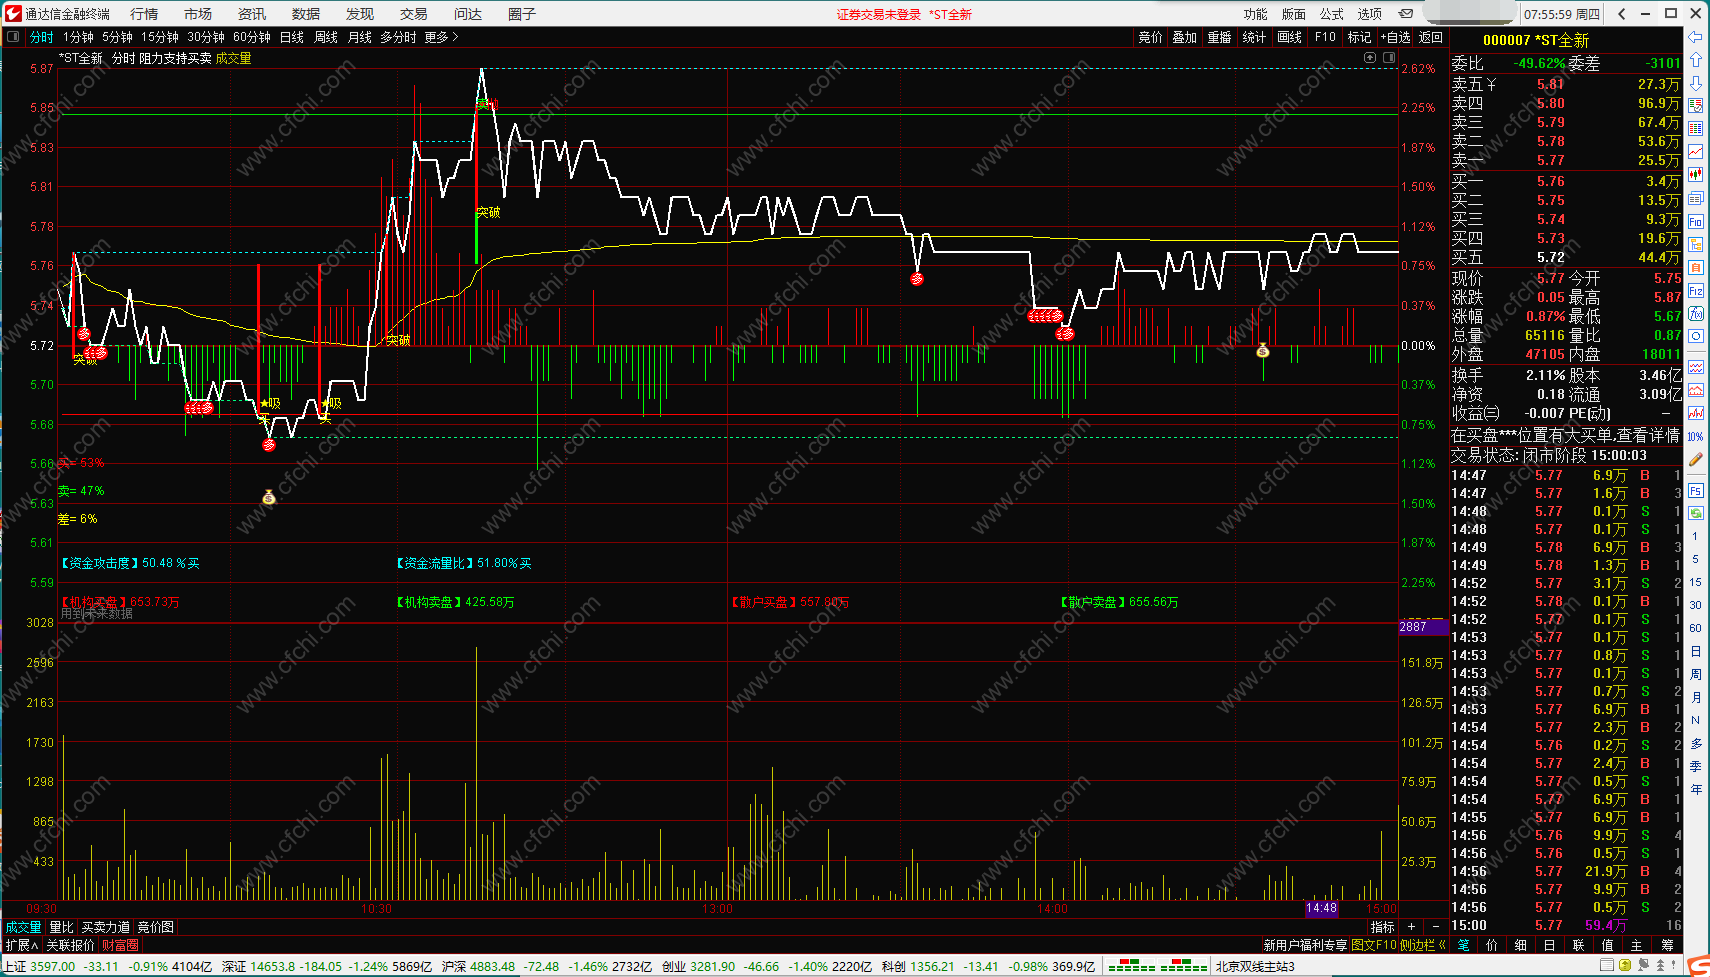Viewport: 1710px width, 977px height.
Task: Click the 关联报价 button
Action: pyautogui.click(x=70, y=945)
